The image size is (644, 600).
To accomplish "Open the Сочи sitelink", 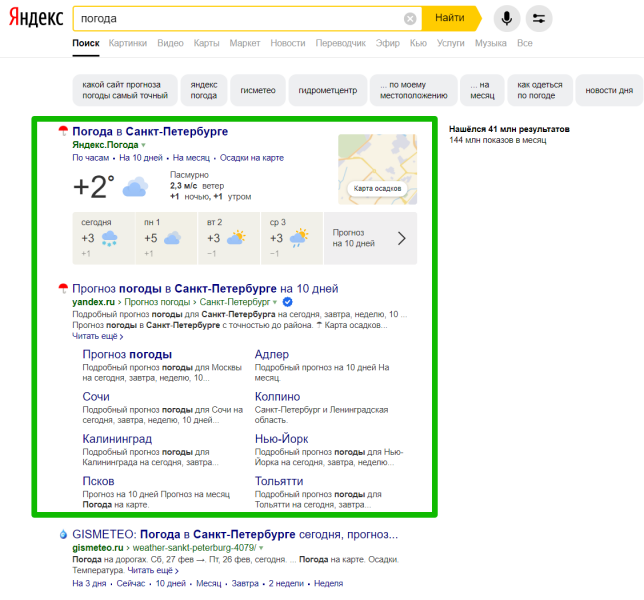I will click(96, 396).
